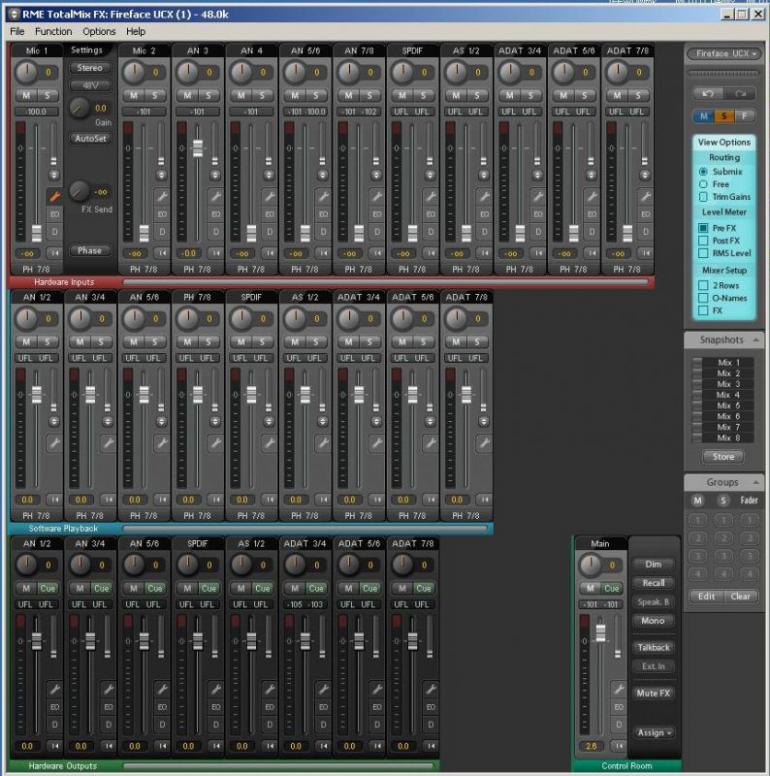The width and height of the screenshot is (770, 776).
Task: Click the Store snapshot button
Action: 723,457
